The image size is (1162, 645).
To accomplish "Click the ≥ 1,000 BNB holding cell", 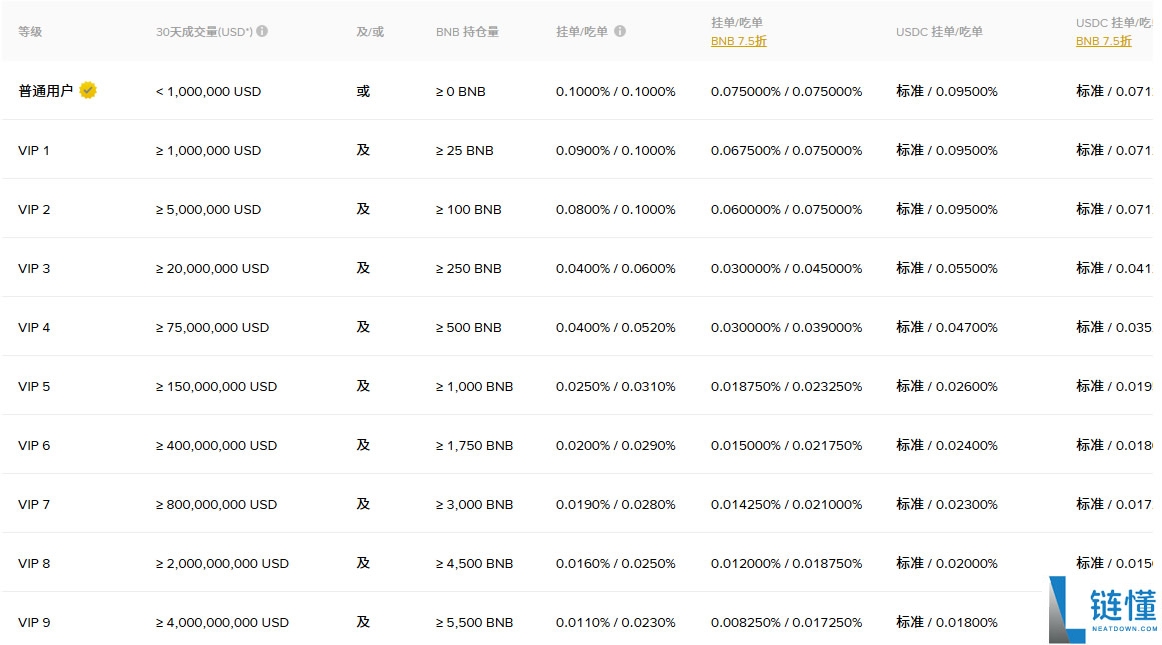I will coord(474,387).
